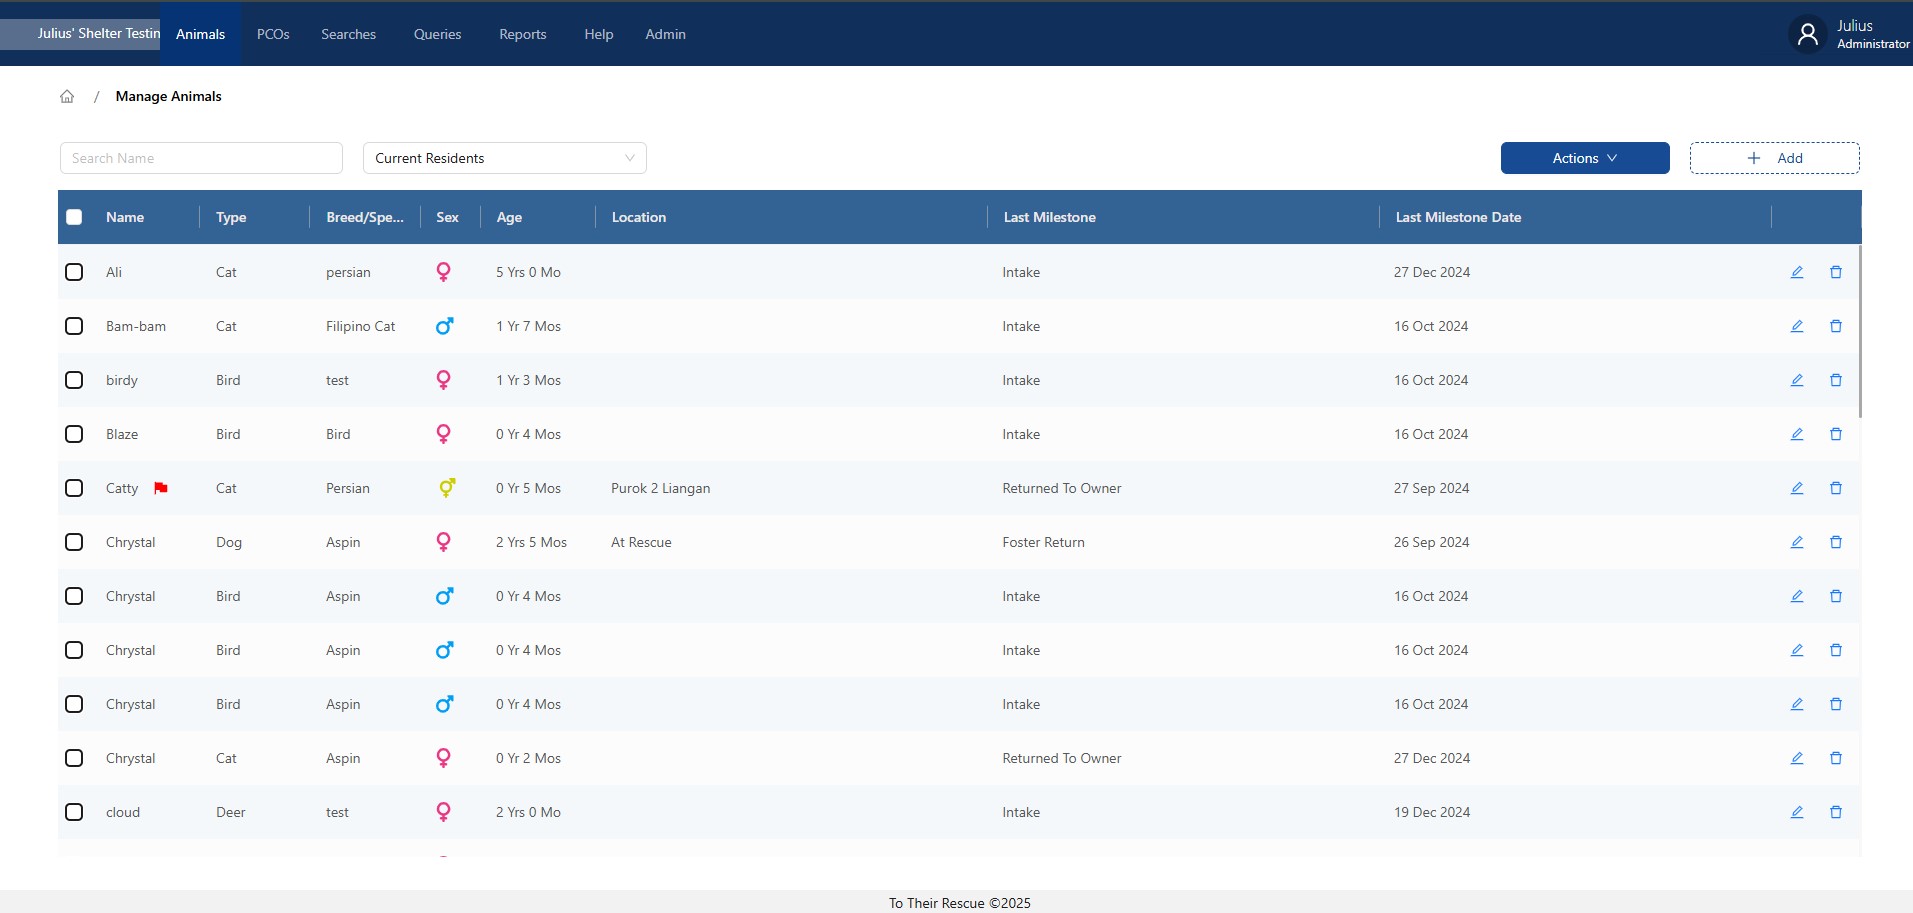Open the Reports menu
Viewport: 1913px width, 913px height.
(x=522, y=34)
